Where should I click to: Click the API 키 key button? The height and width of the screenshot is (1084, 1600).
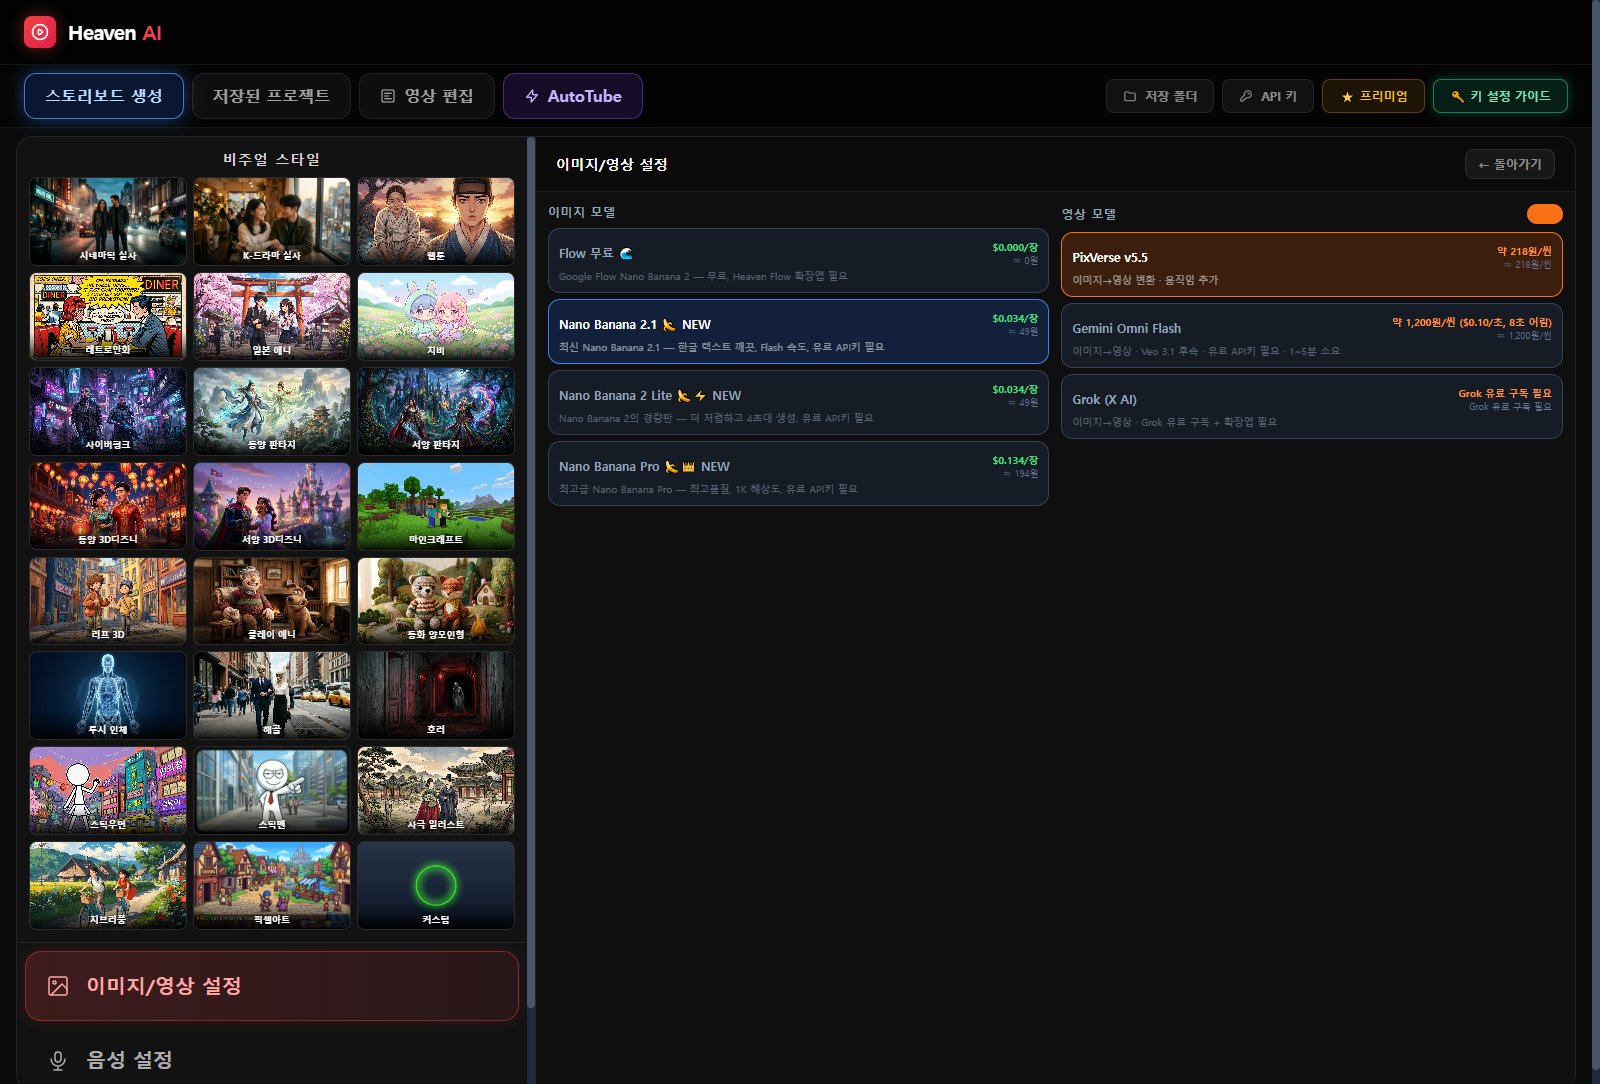1268,96
